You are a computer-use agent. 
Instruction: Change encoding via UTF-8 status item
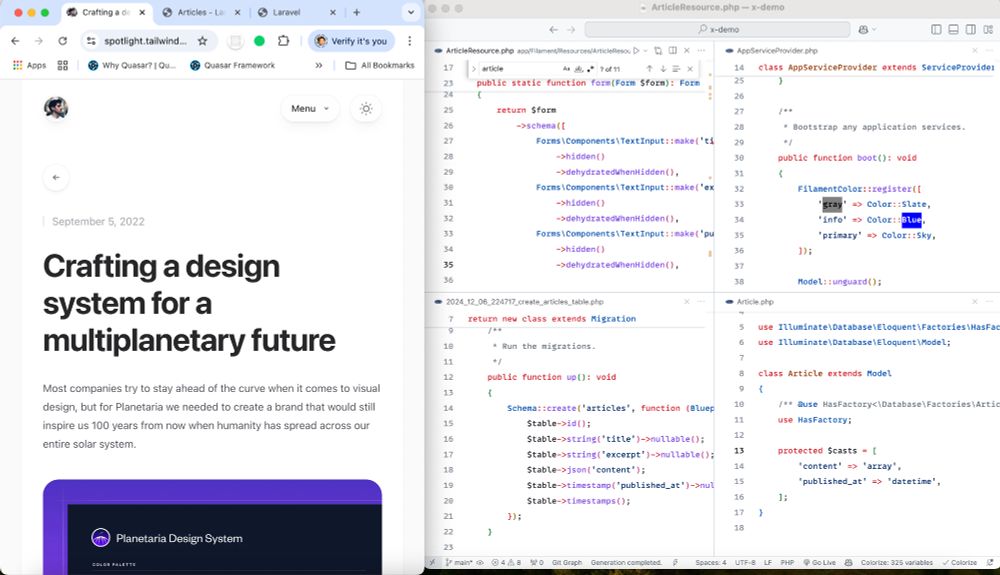[x=745, y=562]
